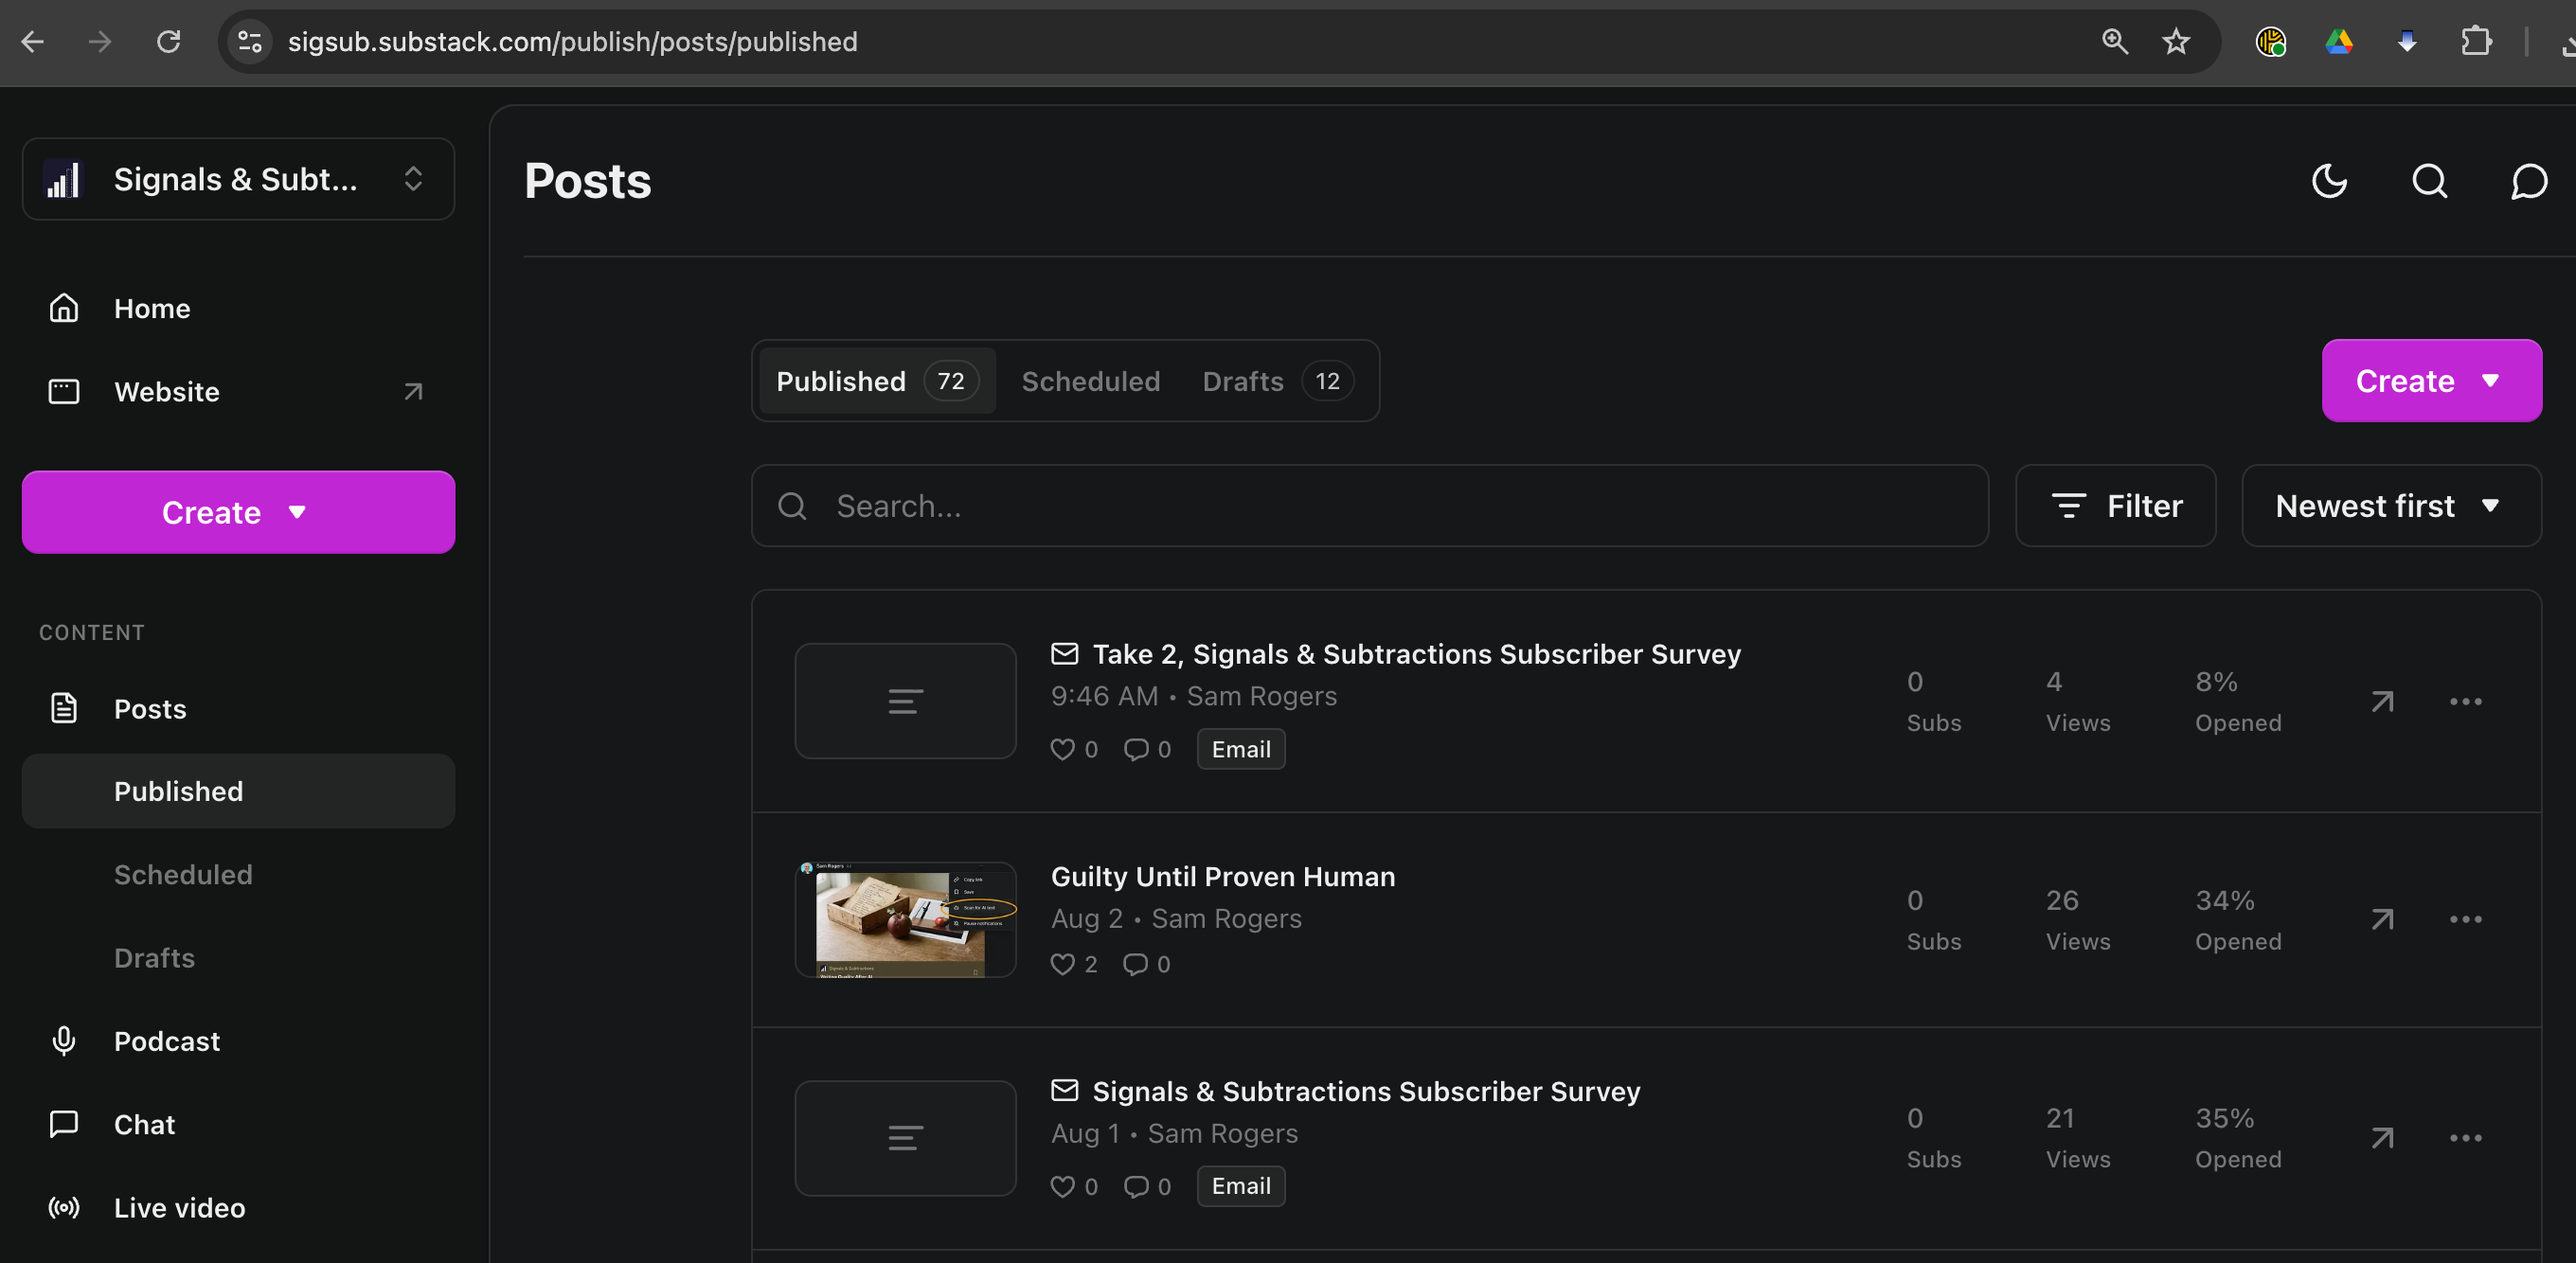Select Published in sidebar submenu
2576x1263 pixels.
pos(238,791)
